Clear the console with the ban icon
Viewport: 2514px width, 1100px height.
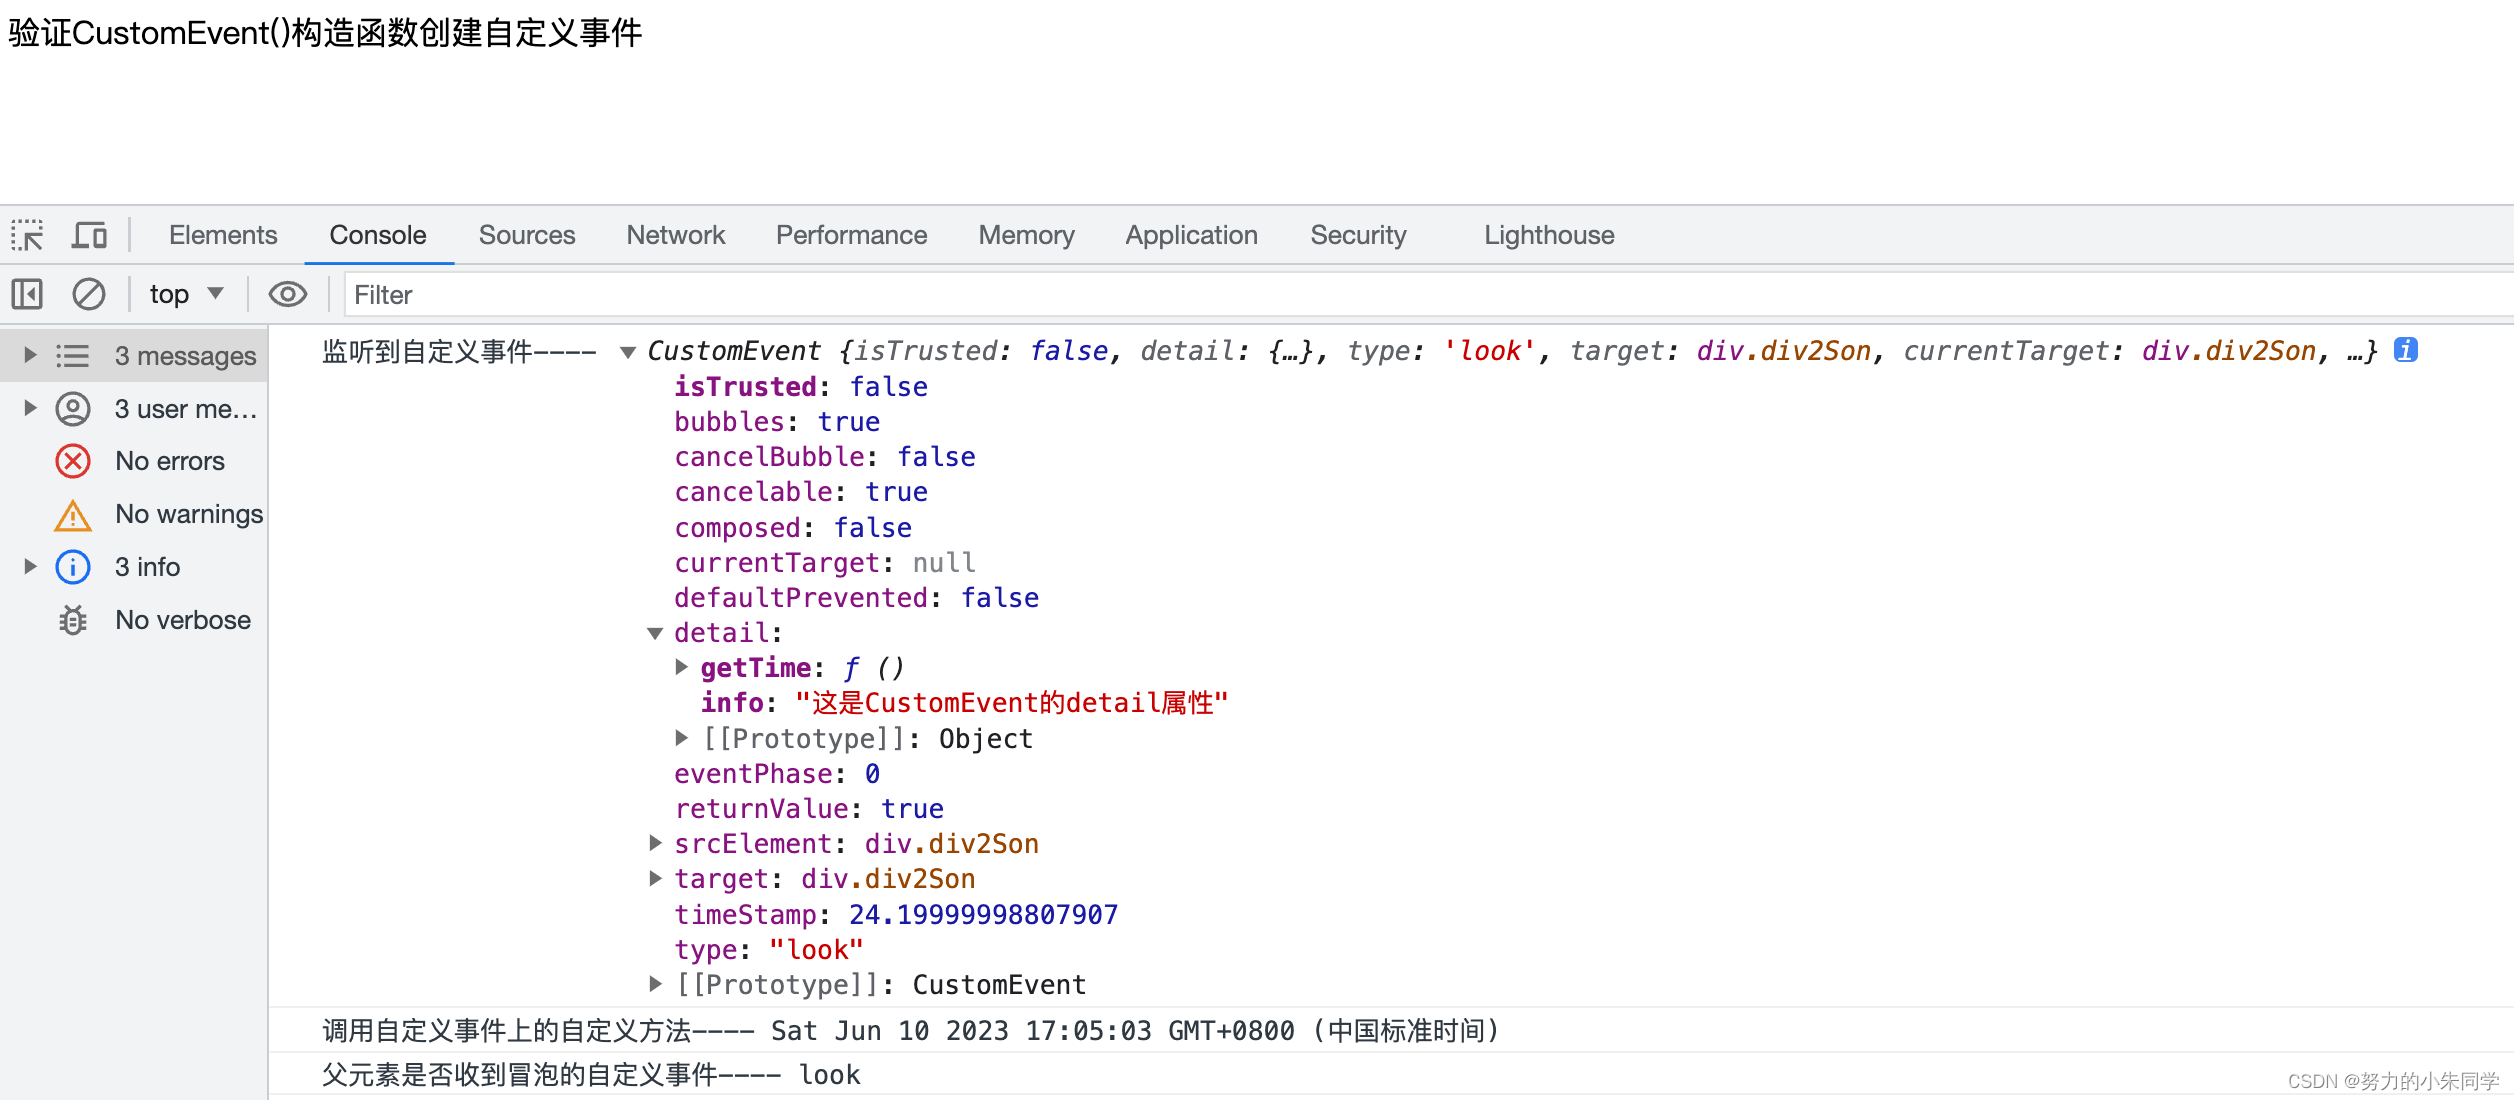pos(89,295)
